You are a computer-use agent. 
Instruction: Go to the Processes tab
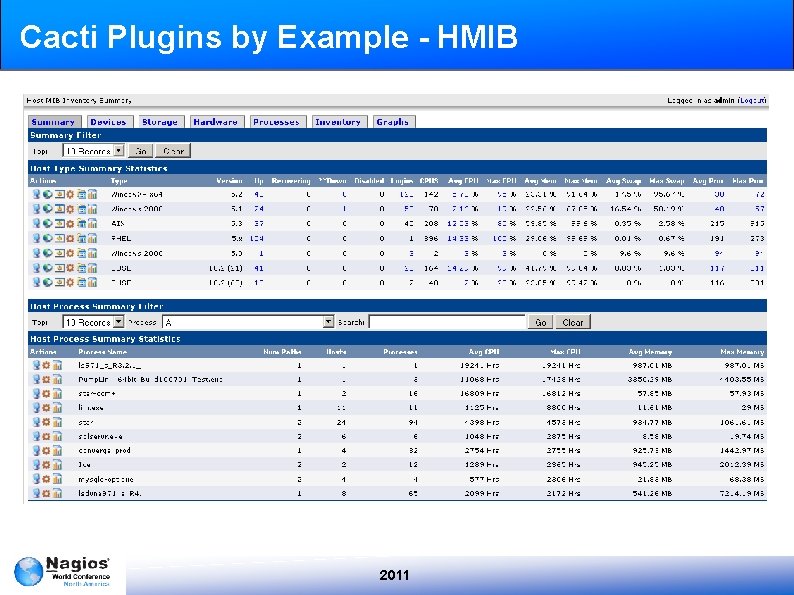(277, 122)
